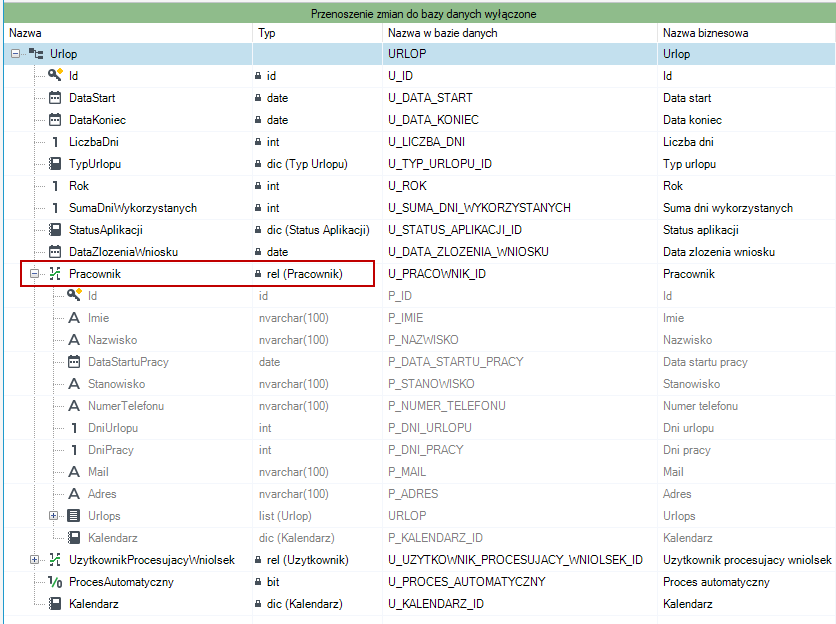Expand the Urlops list node
This screenshot has height=624, width=836.
(53, 516)
